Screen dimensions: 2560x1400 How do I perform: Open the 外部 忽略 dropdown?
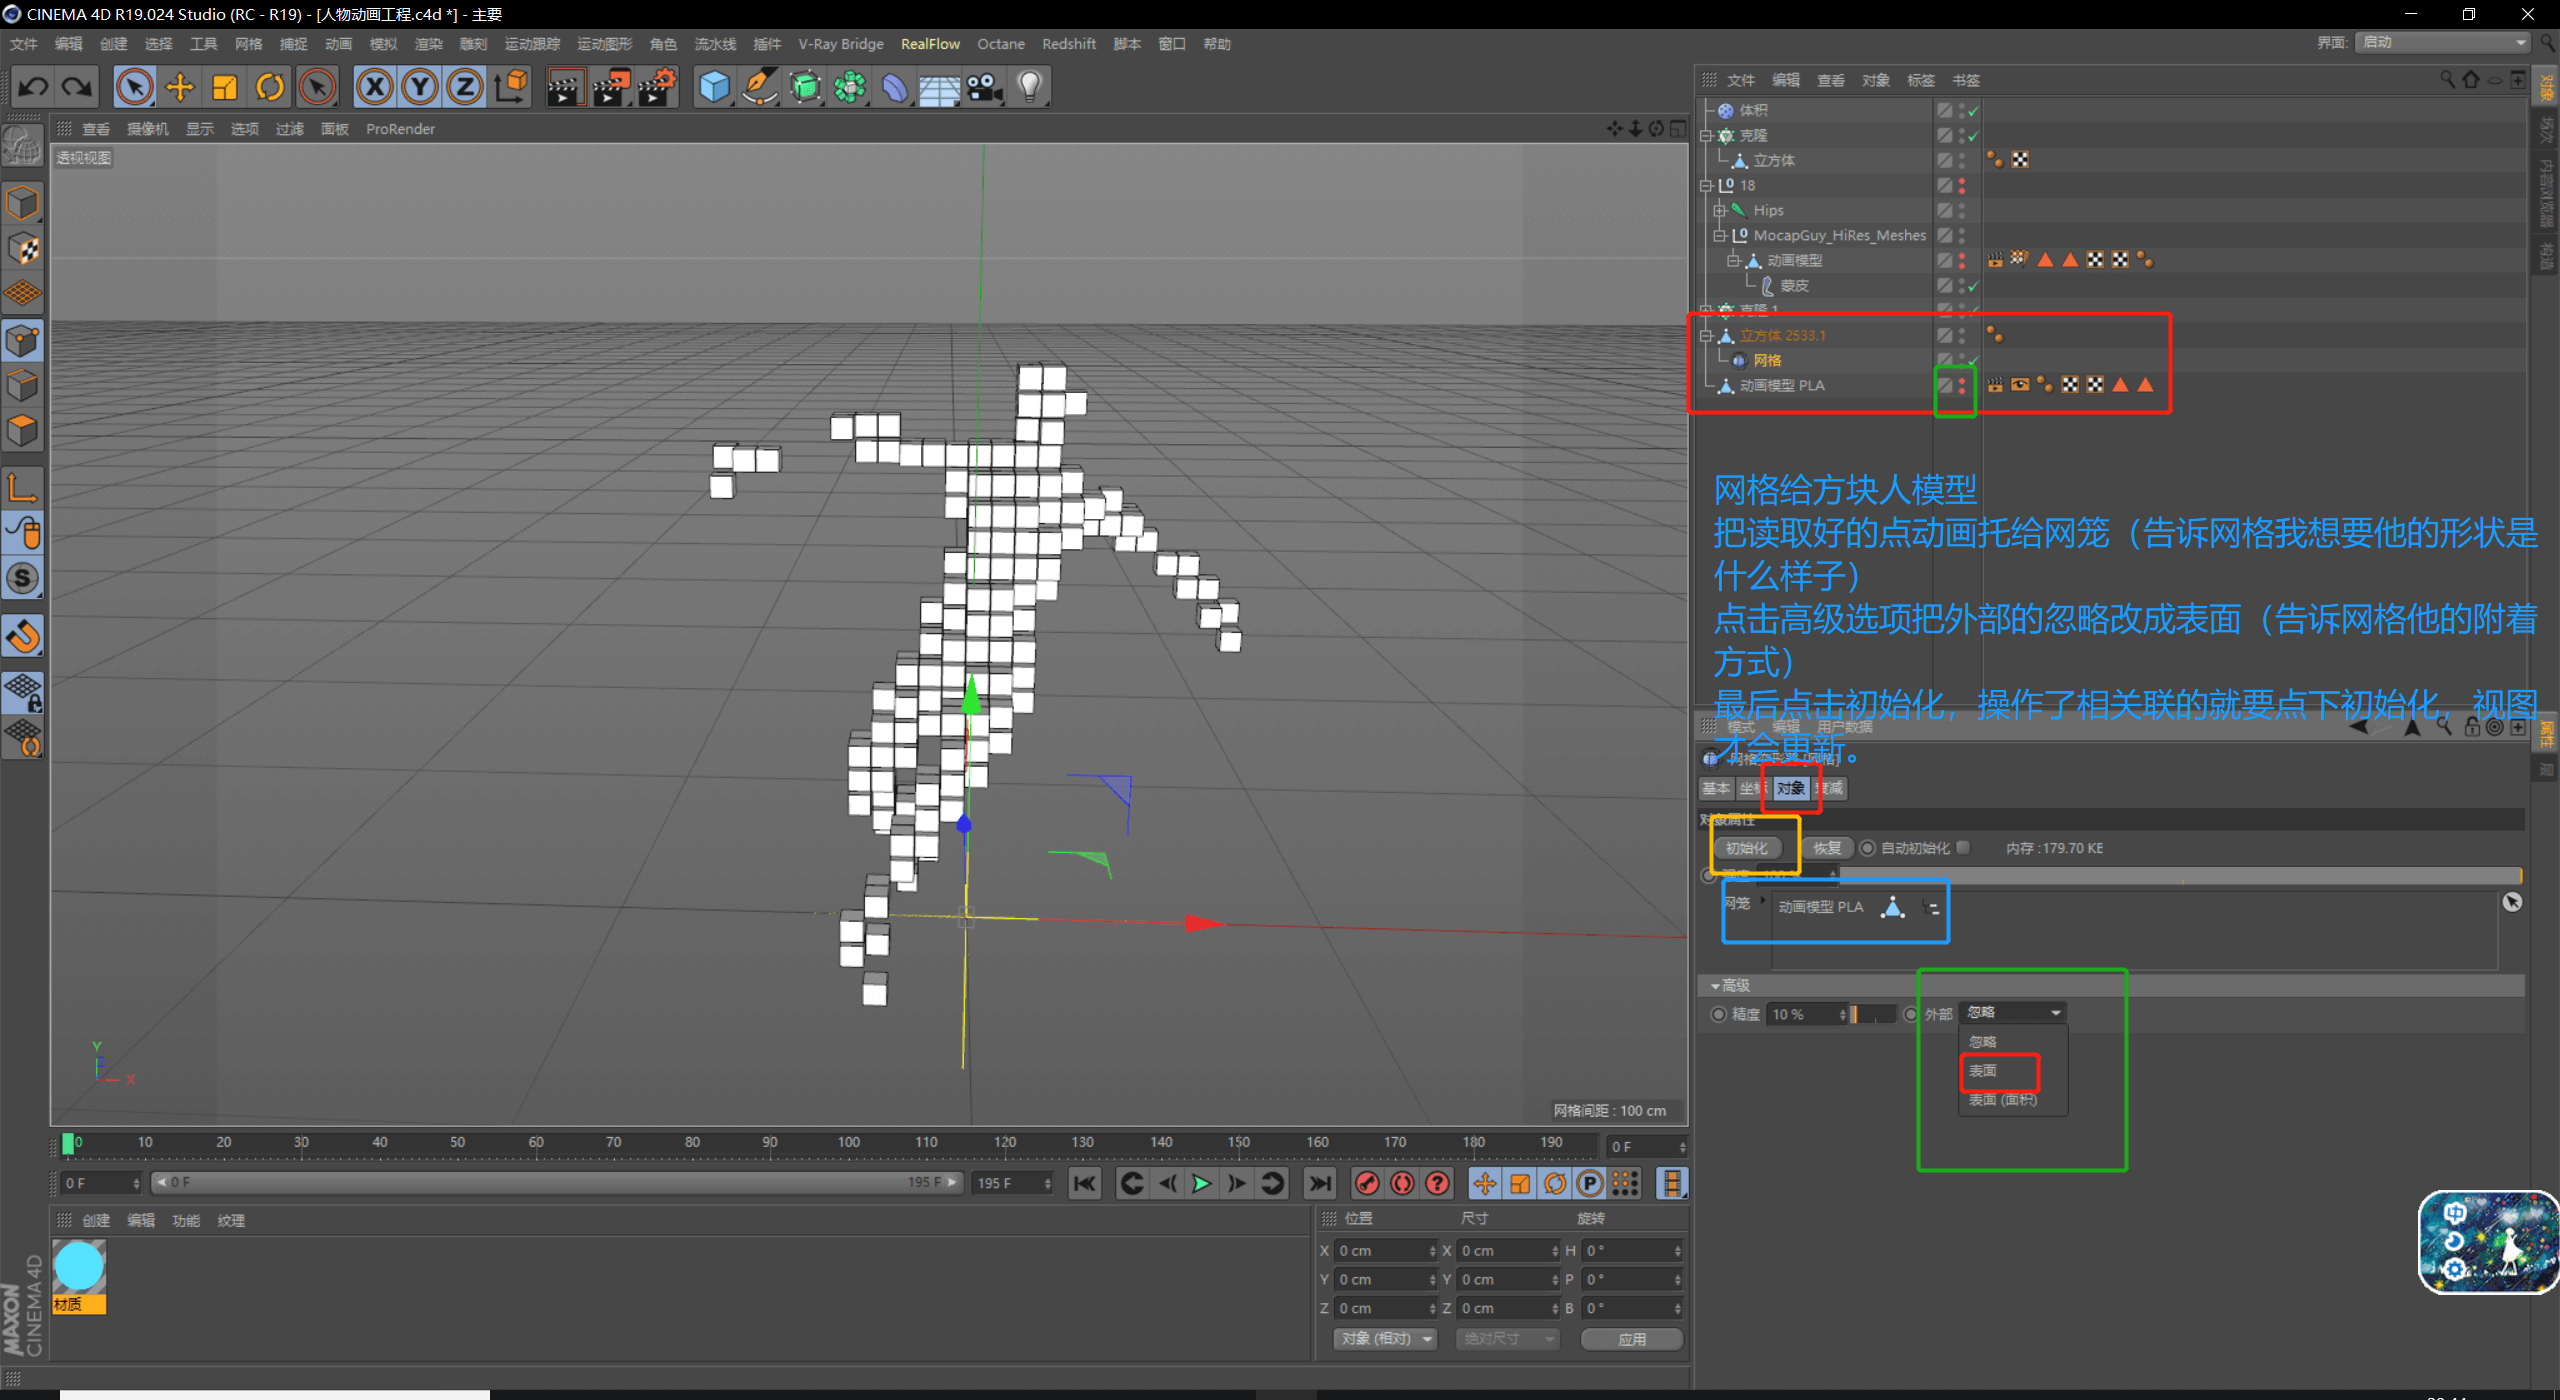coord(2013,1013)
